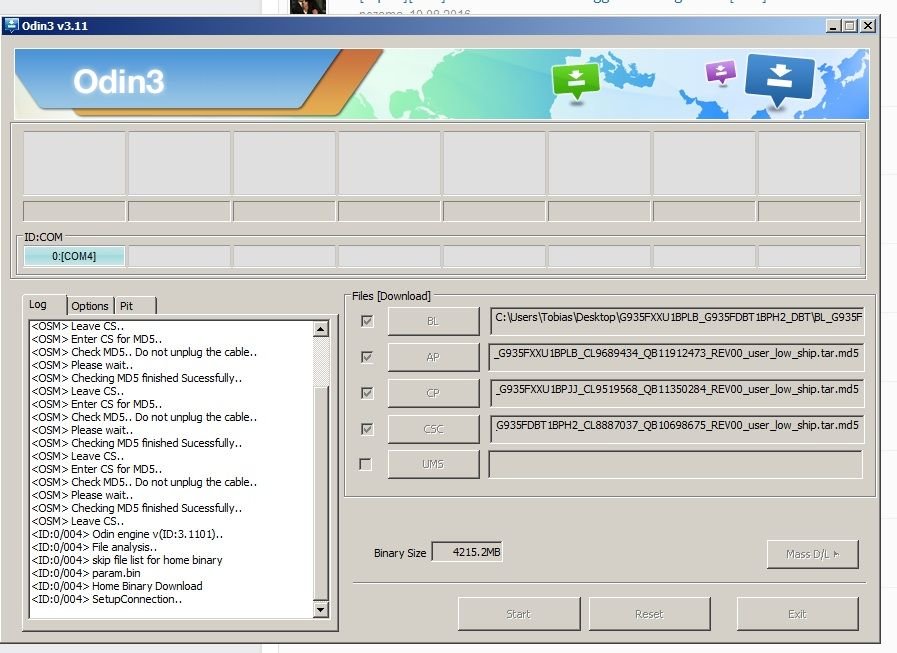Click the Start button
The image size is (897, 653).
point(519,614)
